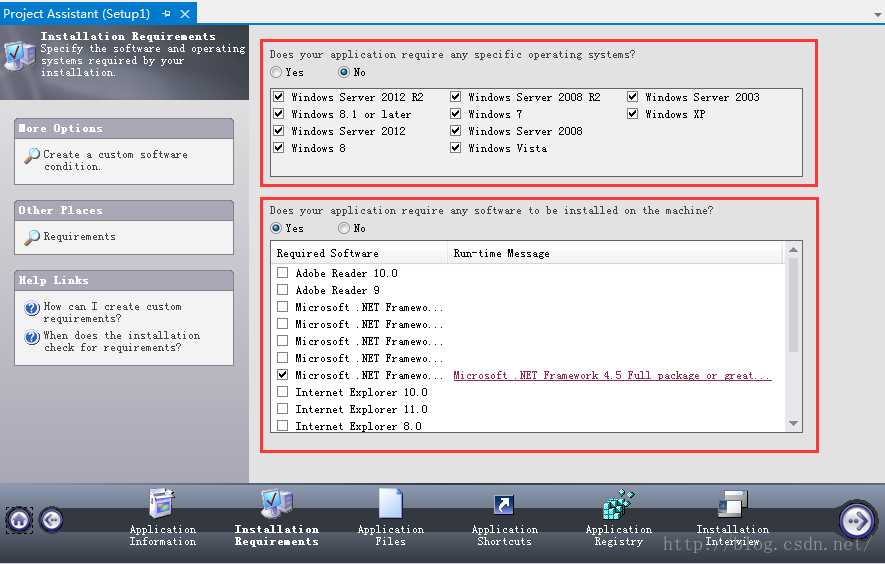The image size is (885, 564).
Task: Click the Application Files label
Action: tap(391, 535)
